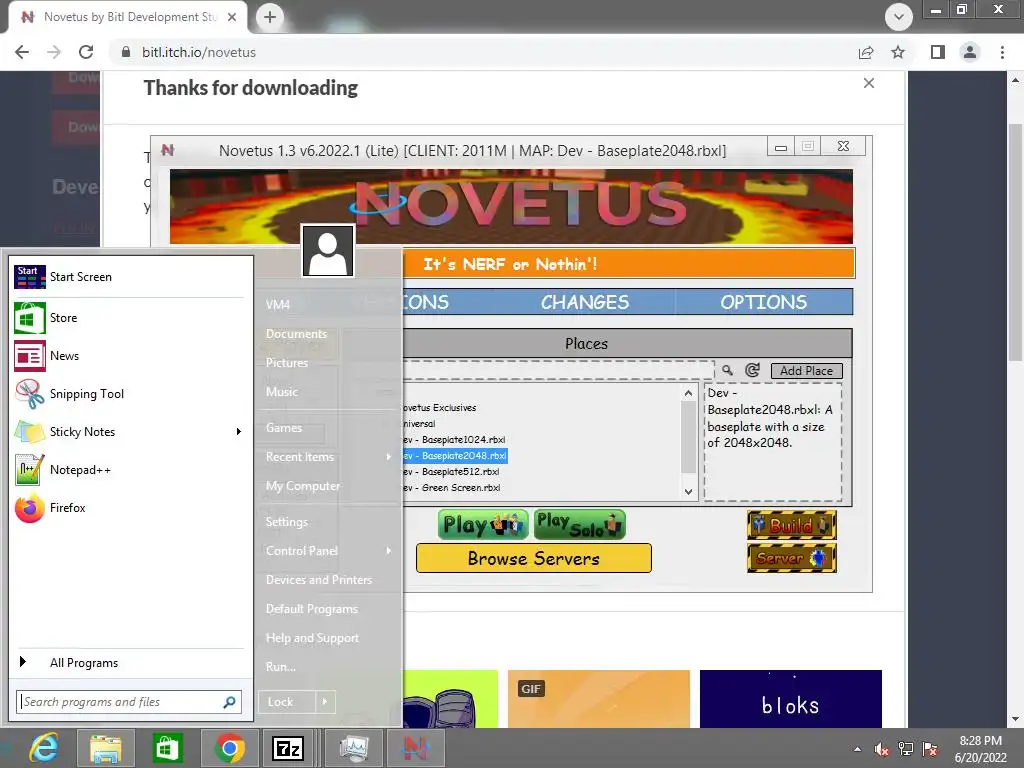This screenshot has width=1024, height=768.
Task: Open a new Chrome tab
Action: (x=270, y=16)
